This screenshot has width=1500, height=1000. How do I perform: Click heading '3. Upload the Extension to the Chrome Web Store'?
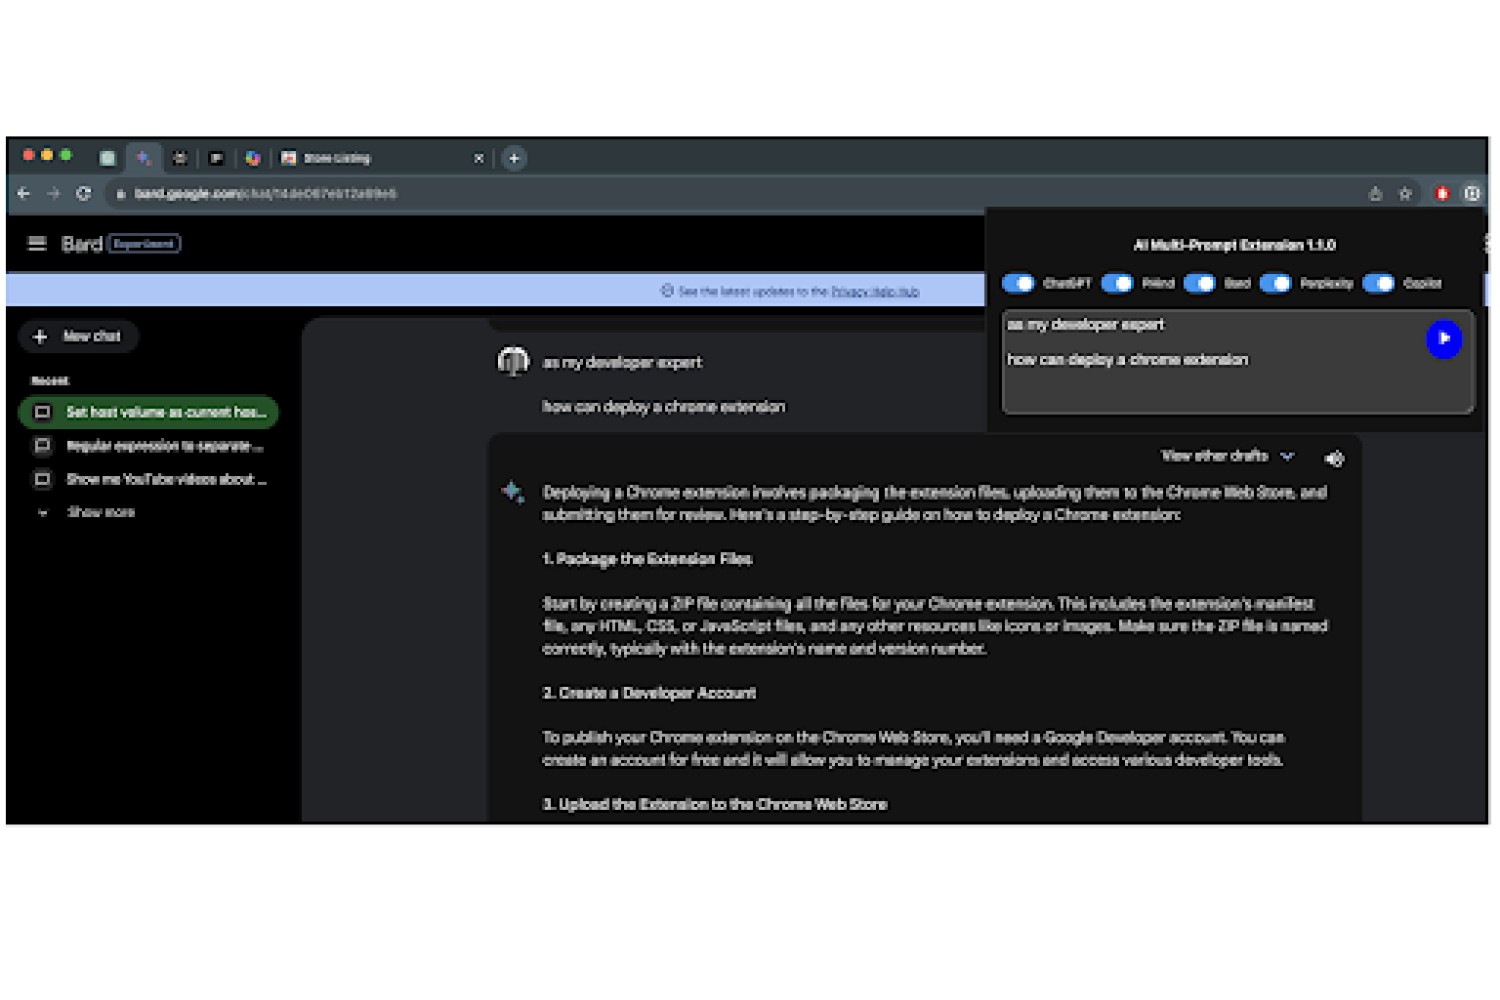[x=715, y=804]
